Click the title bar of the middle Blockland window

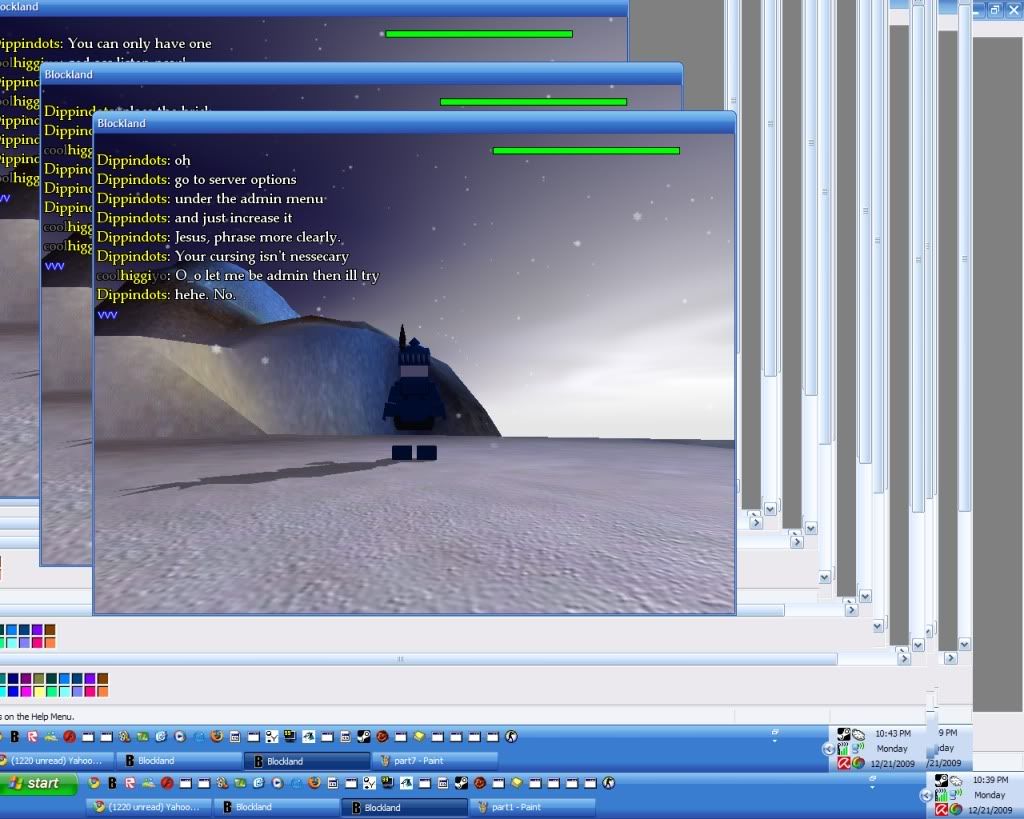361,74
